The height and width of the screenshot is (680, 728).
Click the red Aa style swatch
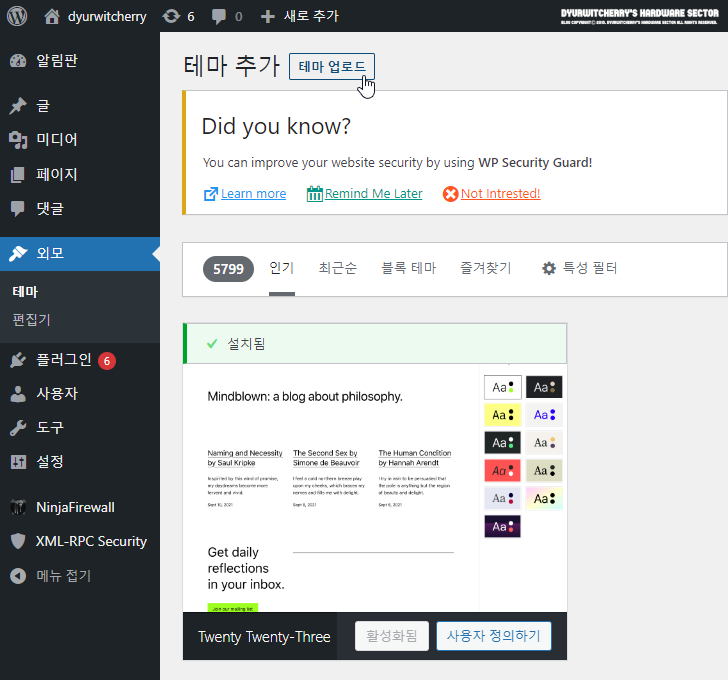tap(503, 471)
